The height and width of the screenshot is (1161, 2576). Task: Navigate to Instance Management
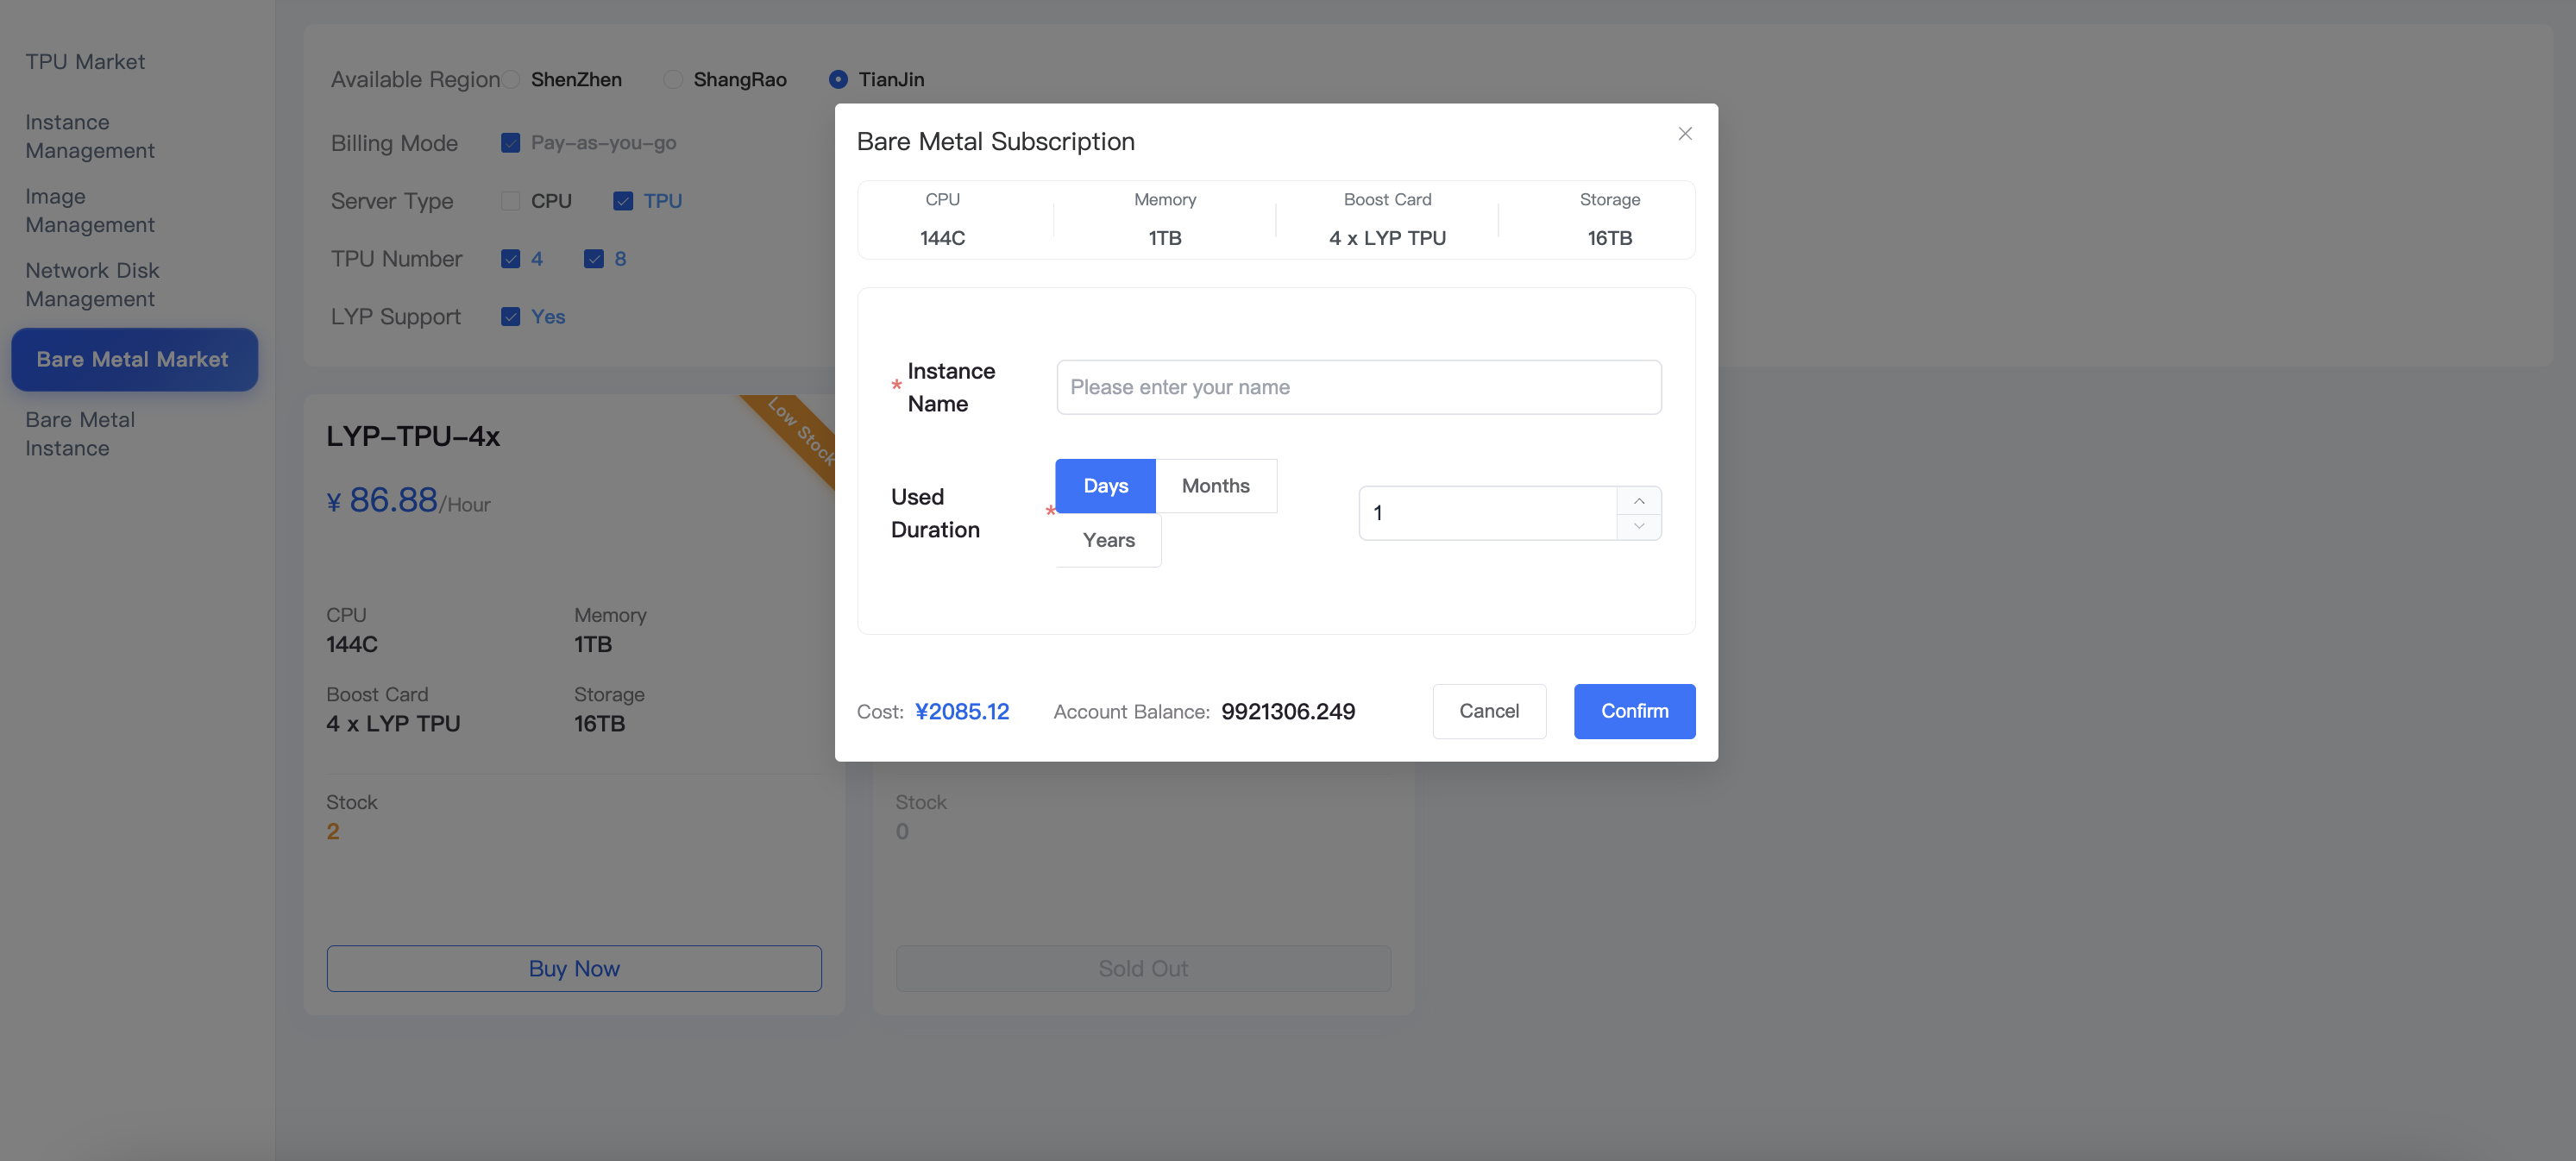point(90,136)
